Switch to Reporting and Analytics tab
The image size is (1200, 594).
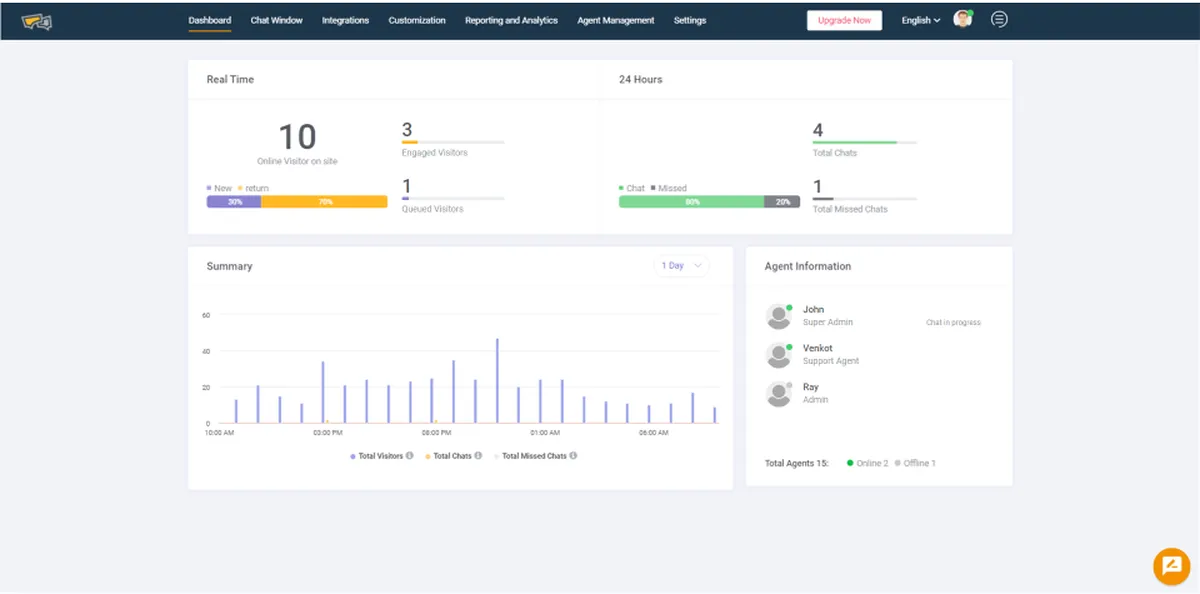(511, 20)
